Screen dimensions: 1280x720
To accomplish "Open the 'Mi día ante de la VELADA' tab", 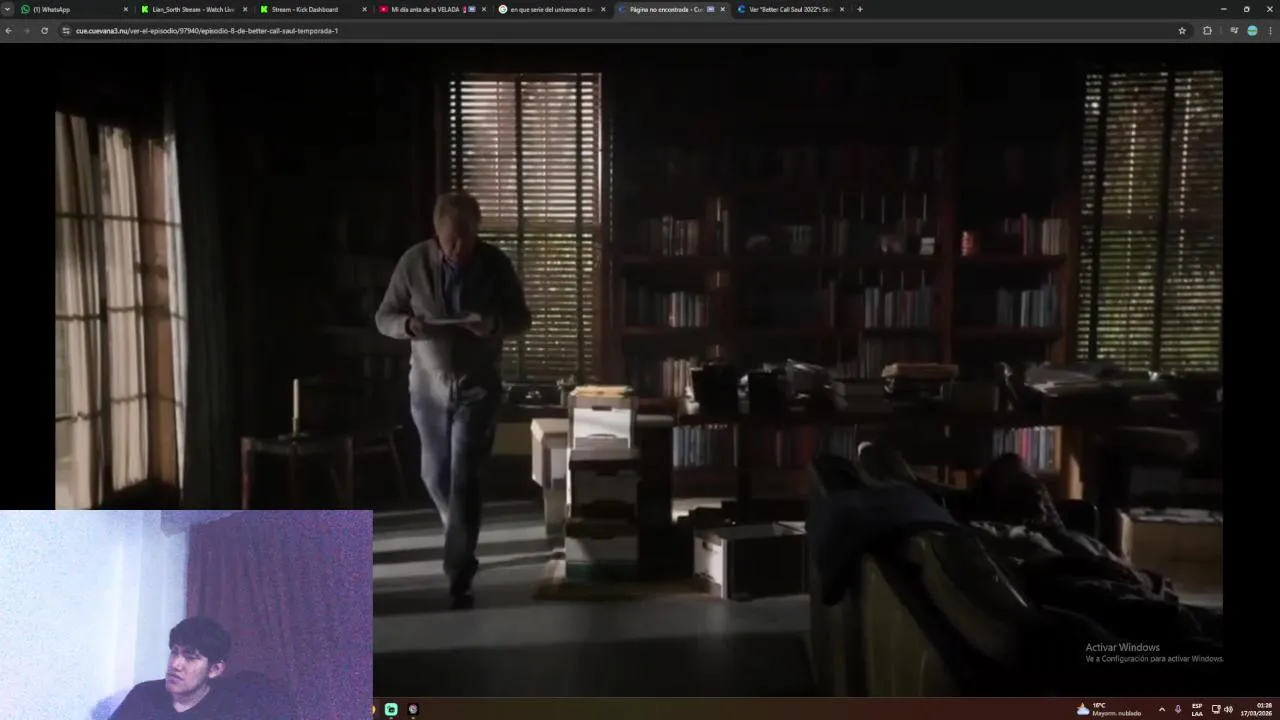I will point(432,9).
